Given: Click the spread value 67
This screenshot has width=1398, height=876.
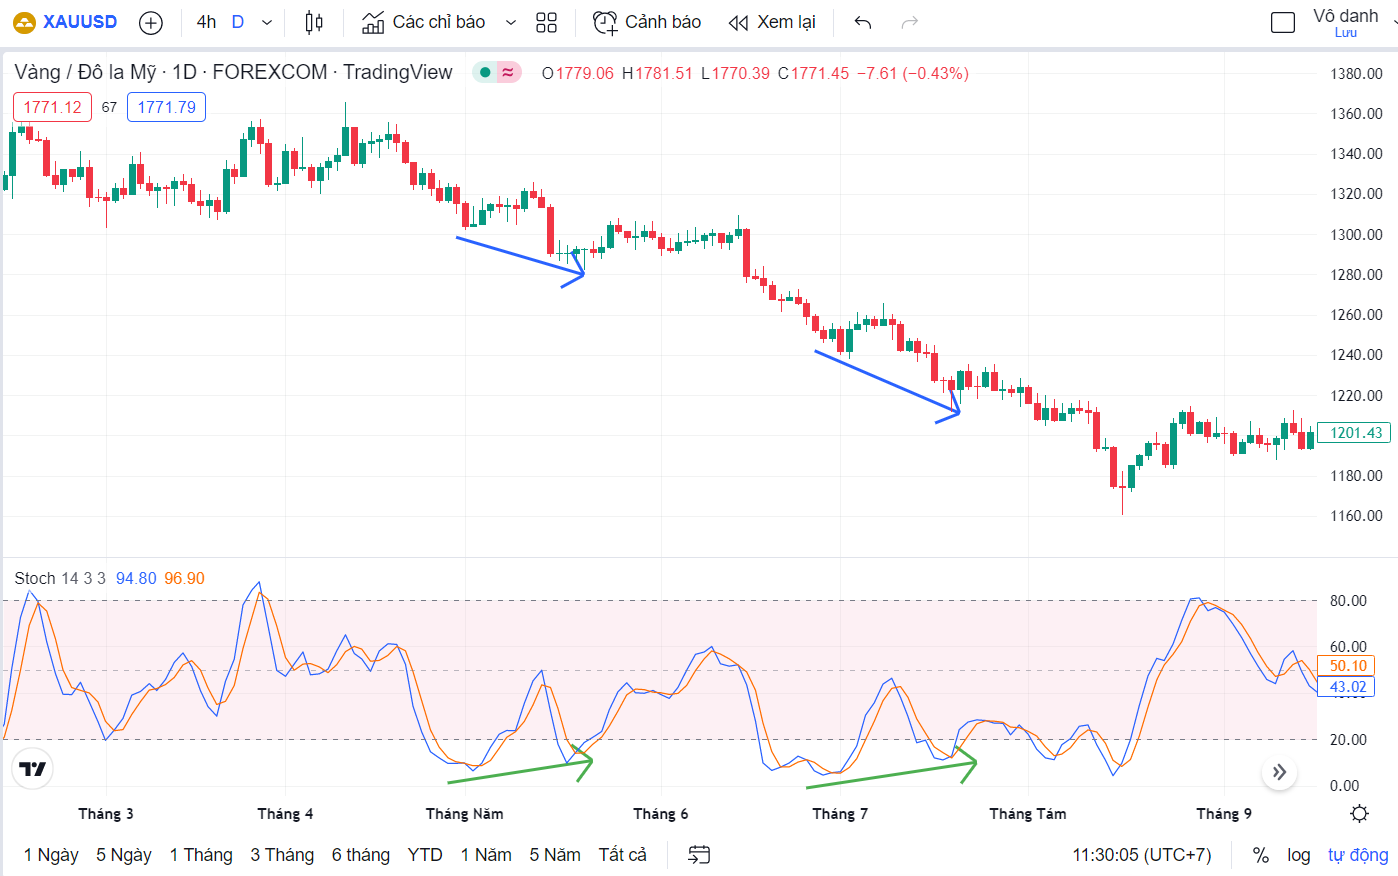Looking at the screenshot, I should pyautogui.click(x=109, y=107).
